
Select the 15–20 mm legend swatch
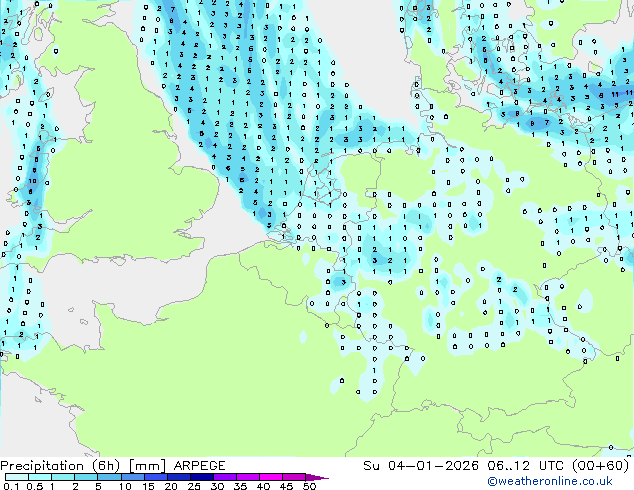[155, 477]
